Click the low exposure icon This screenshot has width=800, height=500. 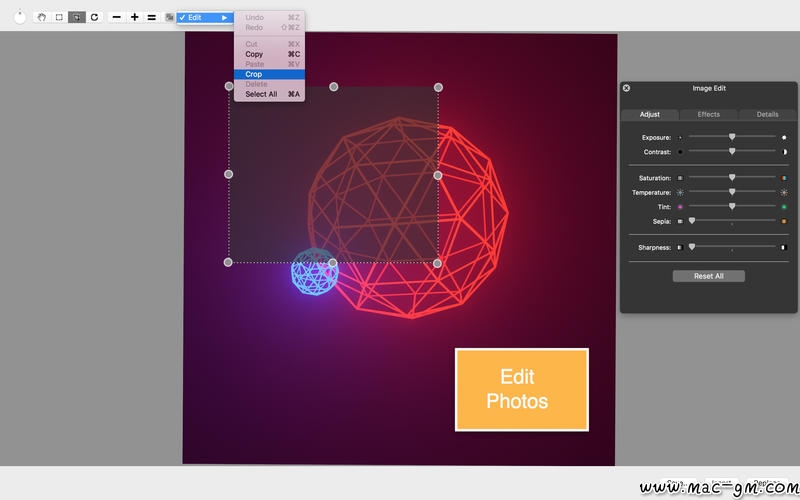click(680, 137)
